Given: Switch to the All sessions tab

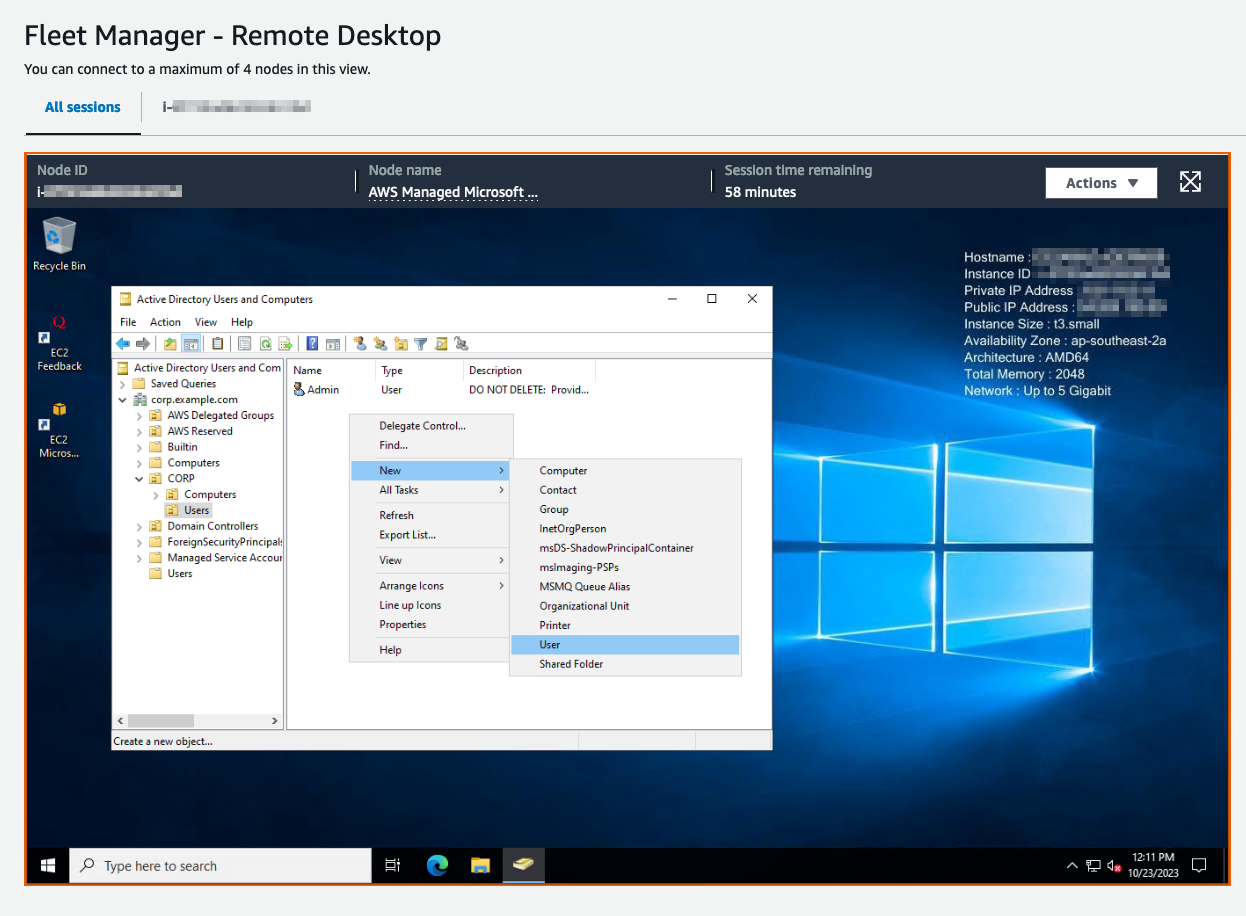Looking at the screenshot, I should click(x=82, y=107).
